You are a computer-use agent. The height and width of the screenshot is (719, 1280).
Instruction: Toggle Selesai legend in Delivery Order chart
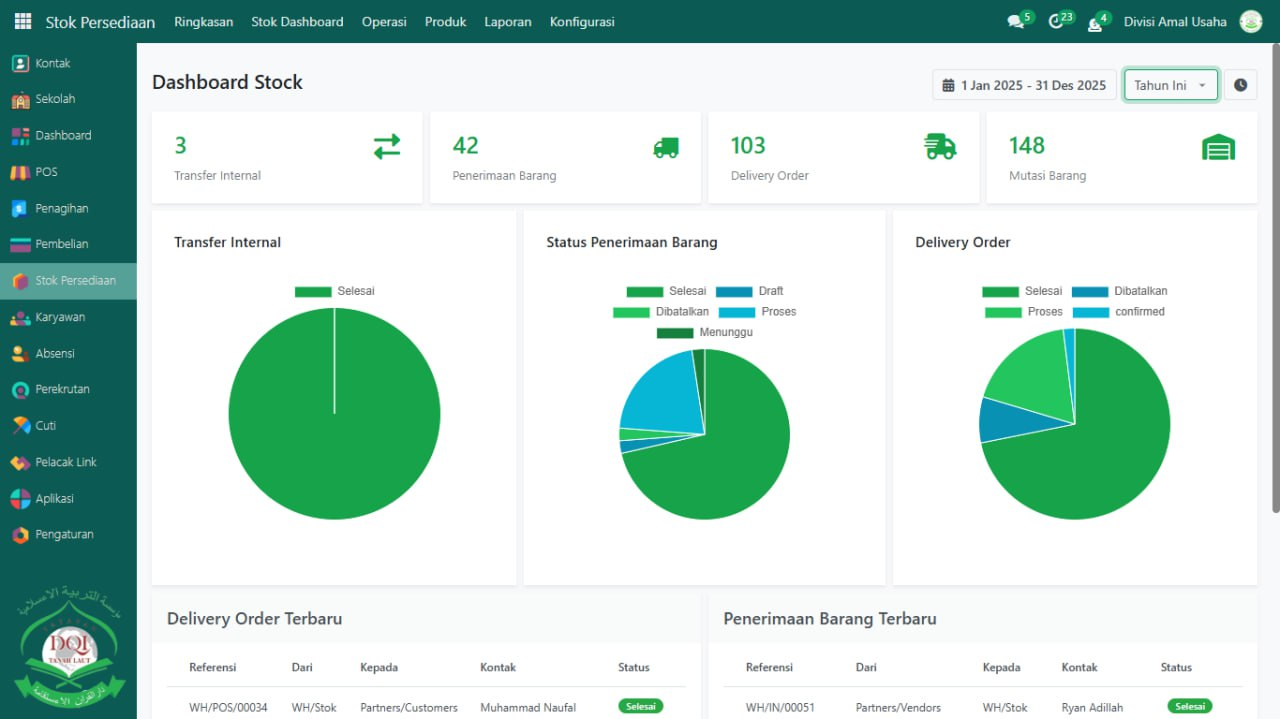point(1022,291)
